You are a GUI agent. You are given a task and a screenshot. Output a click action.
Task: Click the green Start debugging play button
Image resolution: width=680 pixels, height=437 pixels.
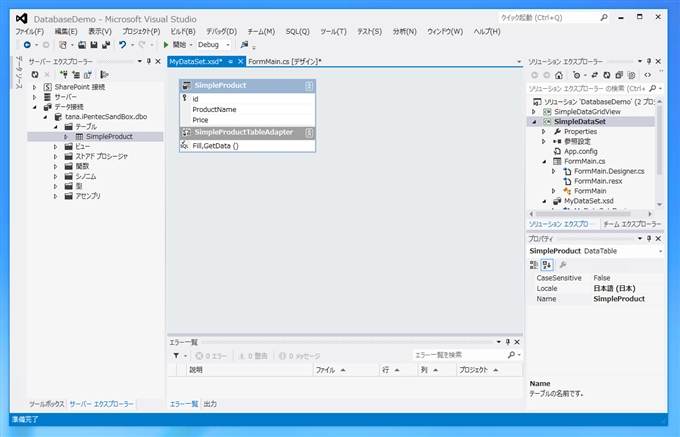coord(166,45)
